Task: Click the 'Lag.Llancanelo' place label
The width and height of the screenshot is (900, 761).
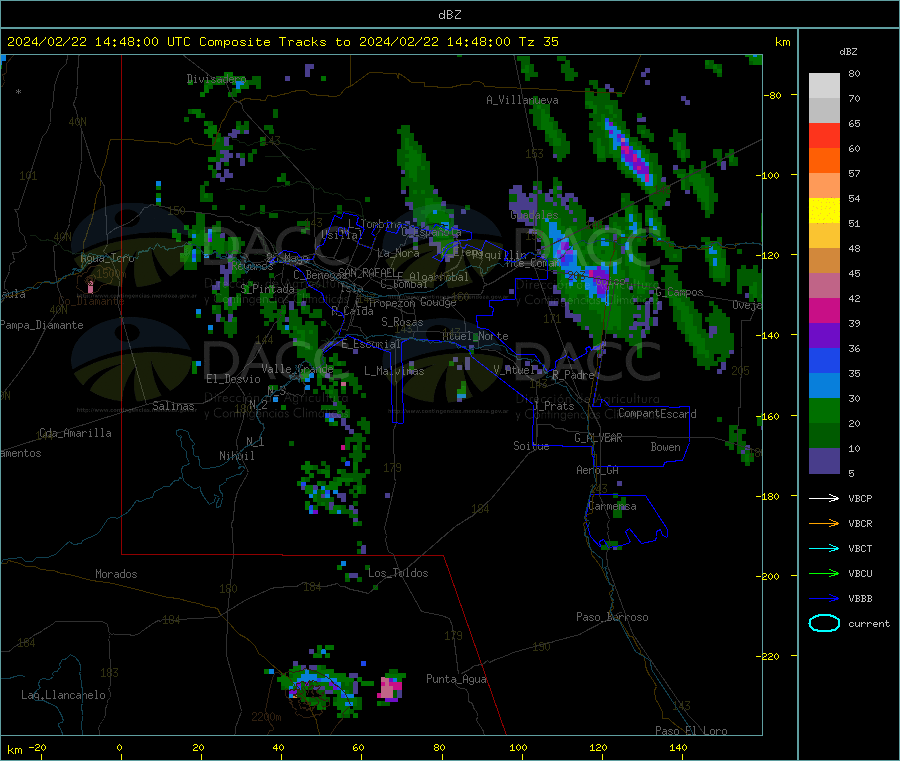Action: (x=63, y=696)
